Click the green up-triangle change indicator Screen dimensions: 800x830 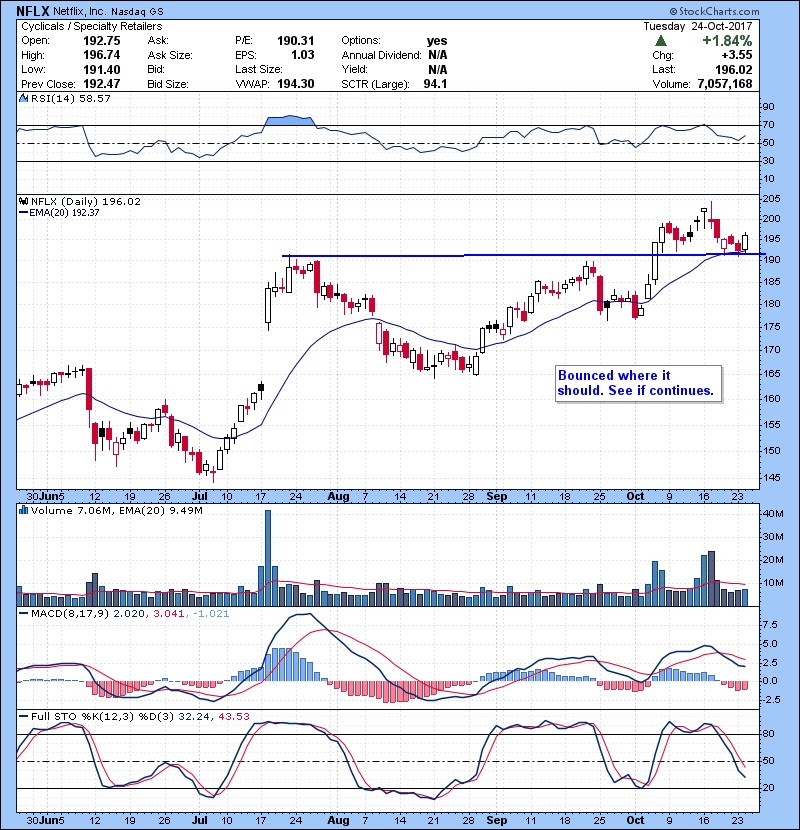tap(660, 41)
